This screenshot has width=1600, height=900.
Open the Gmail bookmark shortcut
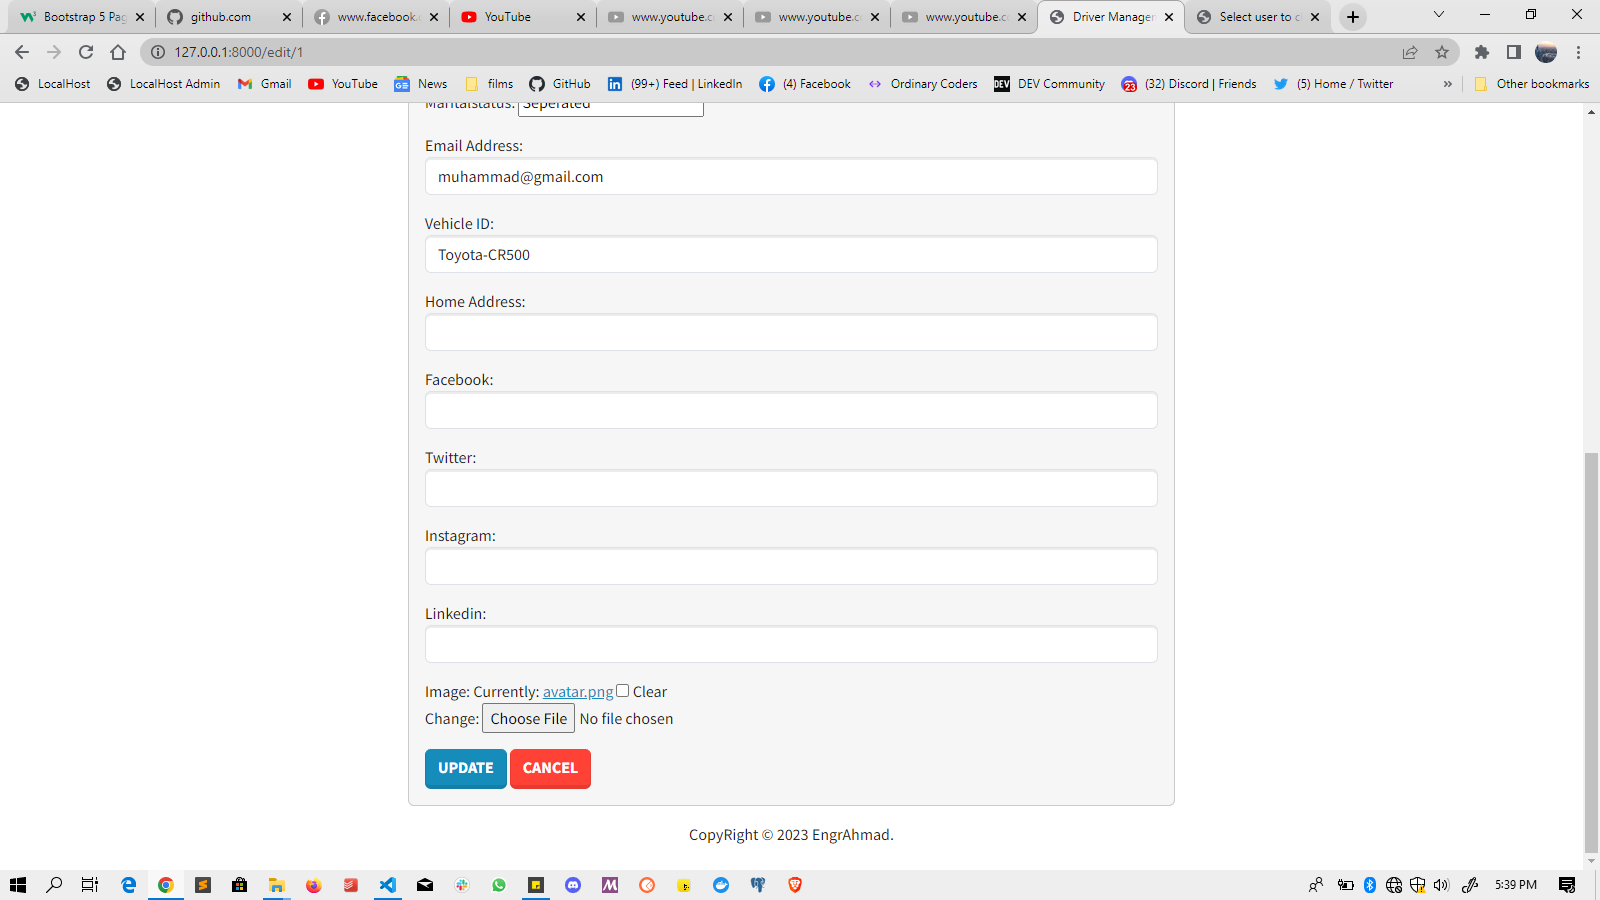click(263, 84)
